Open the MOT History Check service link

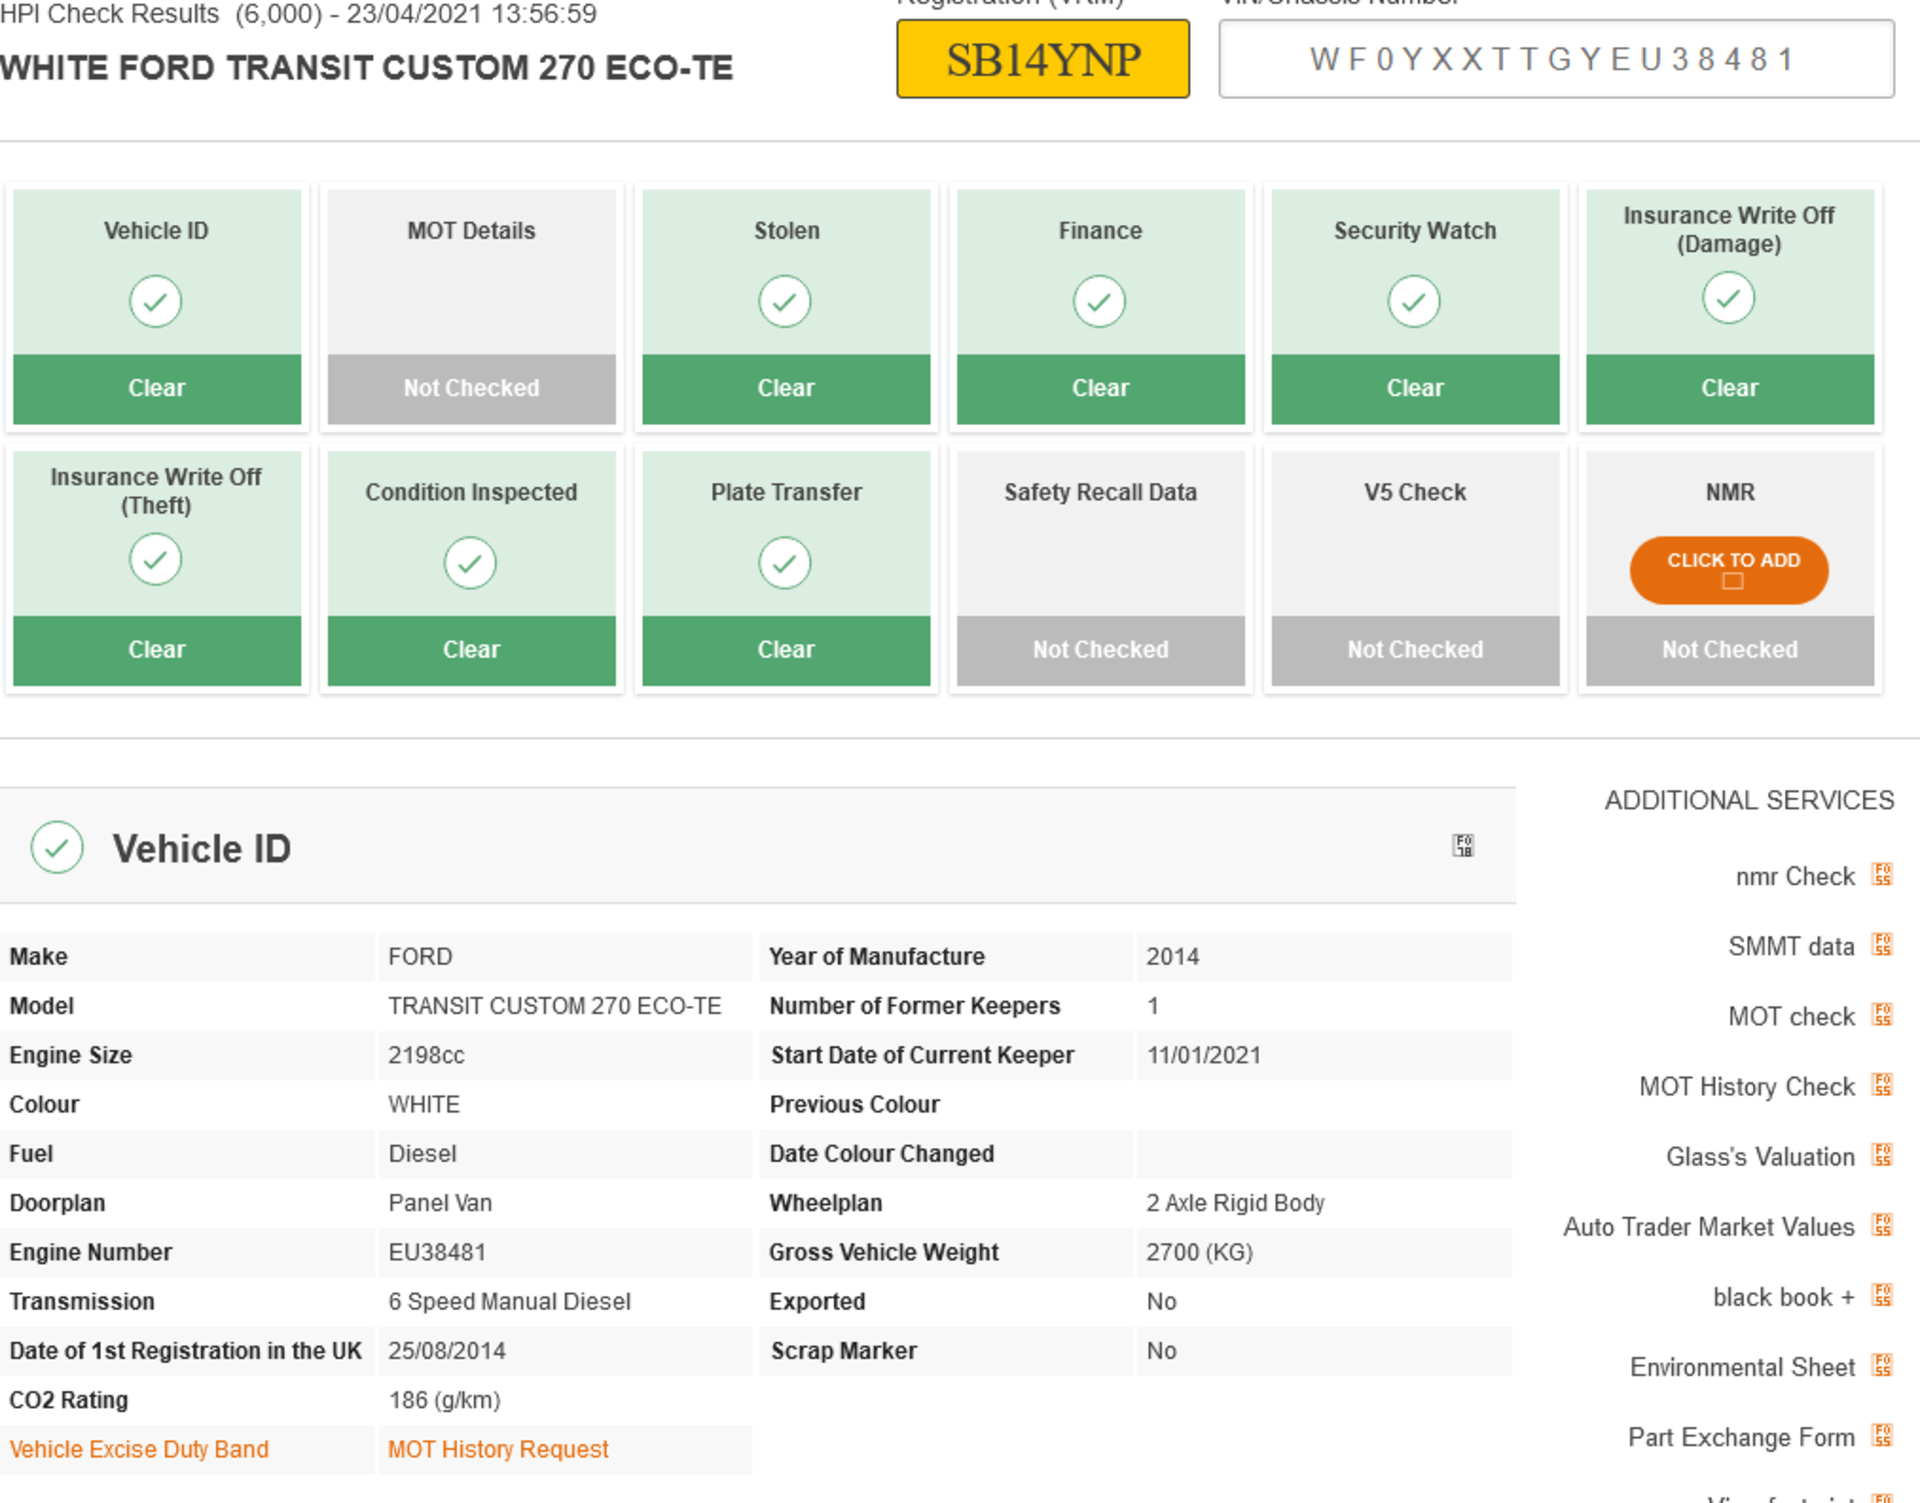[x=1747, y=1087]
